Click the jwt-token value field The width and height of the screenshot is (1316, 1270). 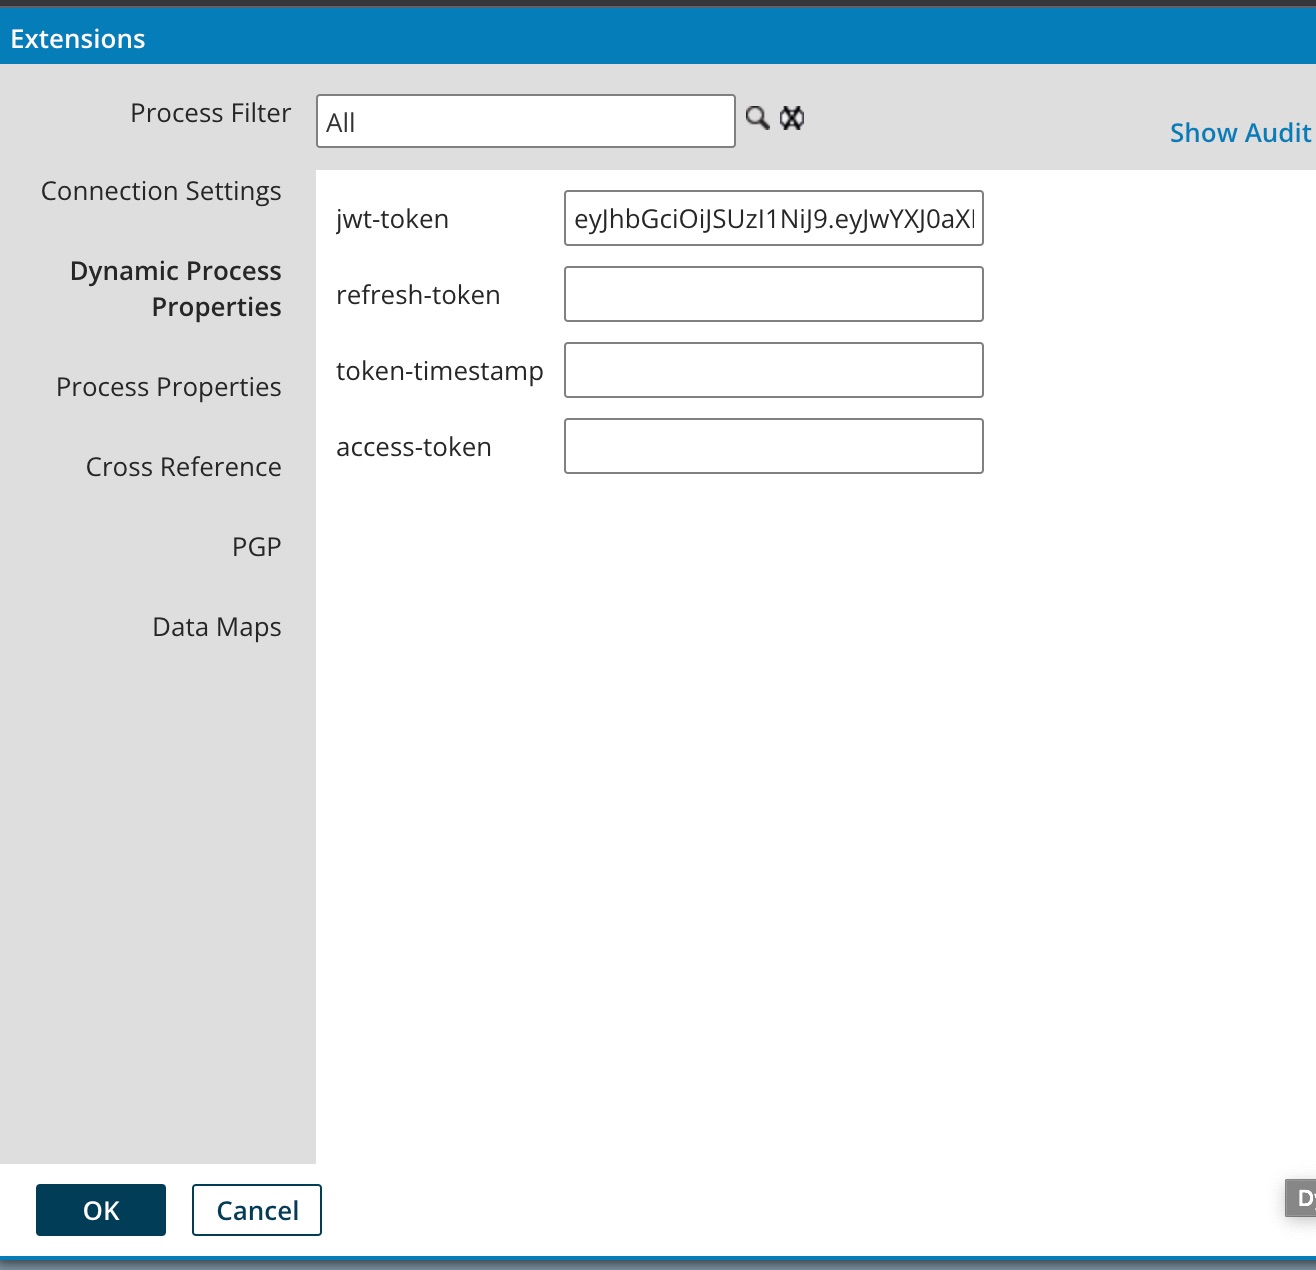click(x=773, y=219)
